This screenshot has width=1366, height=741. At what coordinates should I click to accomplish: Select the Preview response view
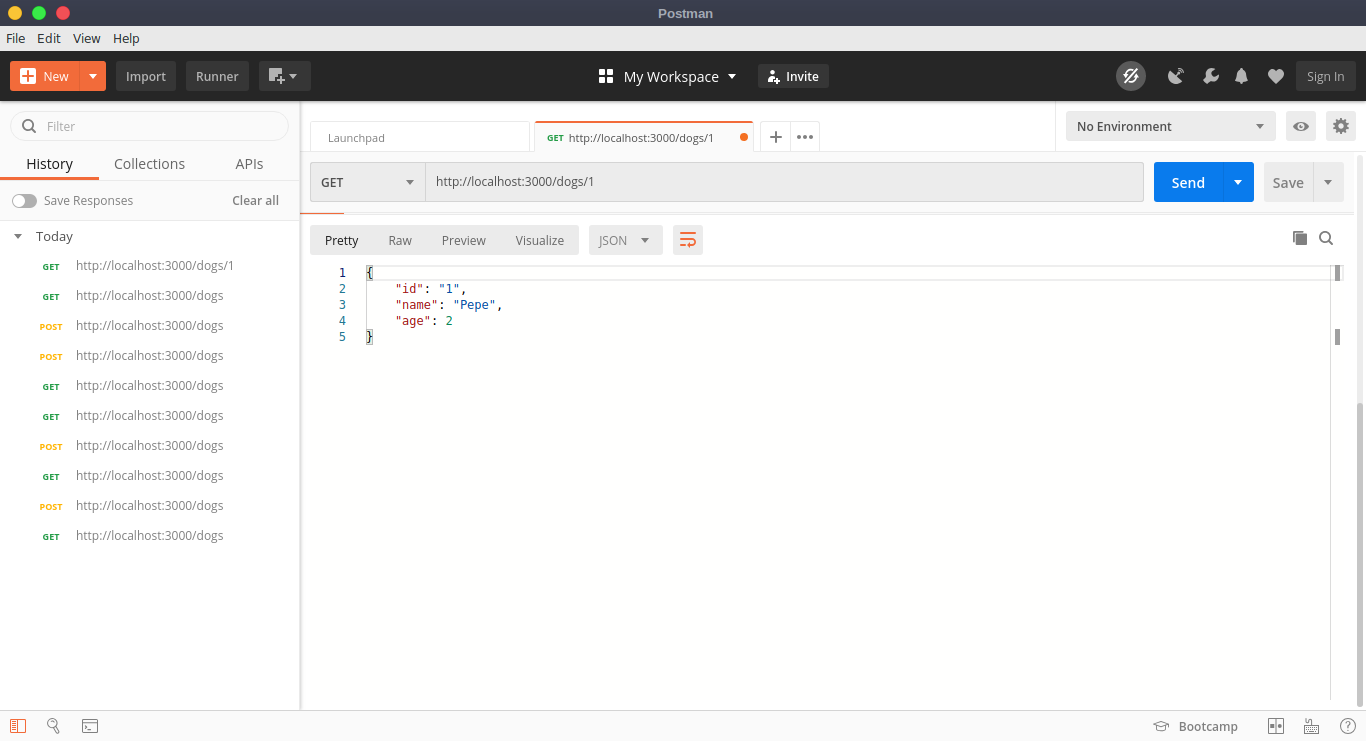click(x=464, y=240)
